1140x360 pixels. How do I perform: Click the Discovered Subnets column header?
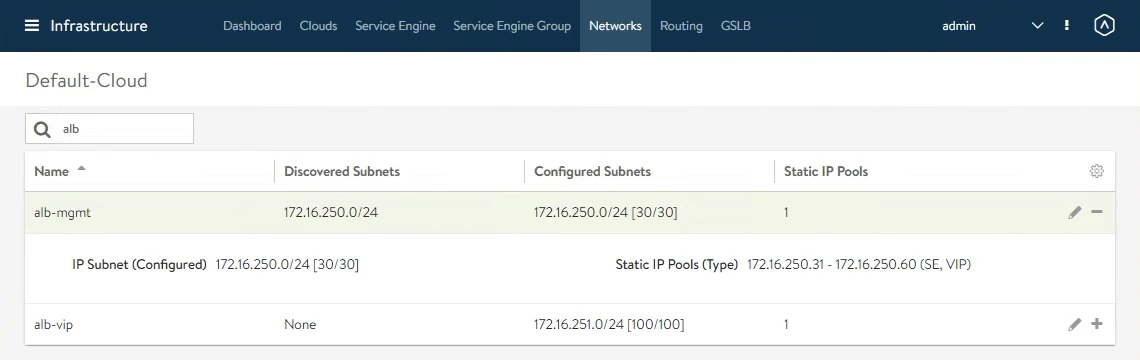click(342, 172)
